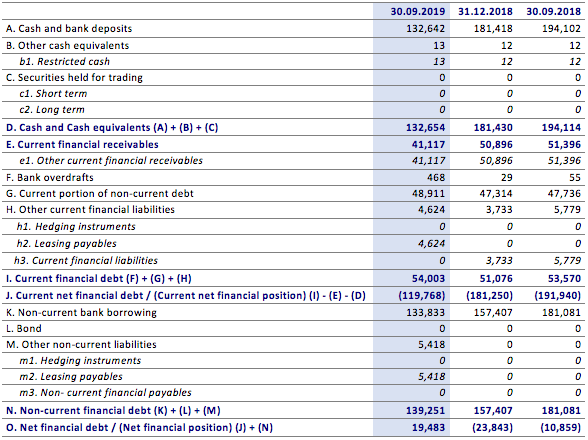The image size is (588, 440).
Task: Select 'b1. Restricted cash' row label
Action: (x=64, y=62)
